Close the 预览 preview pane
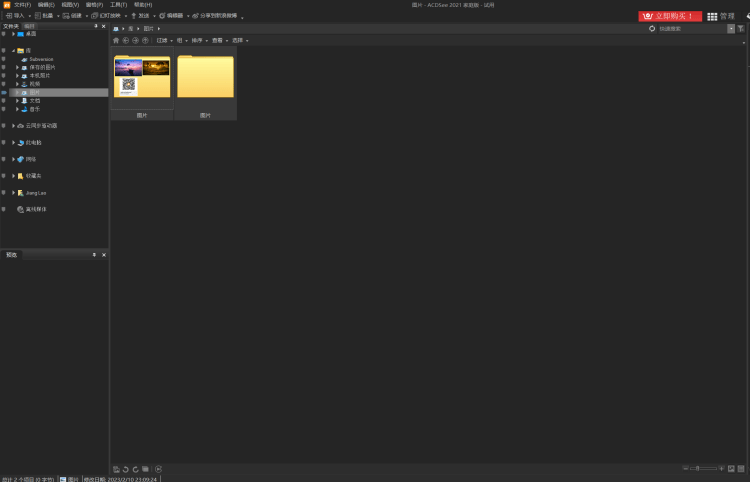Viewport: 750px width, 482px height. [104, 255]
